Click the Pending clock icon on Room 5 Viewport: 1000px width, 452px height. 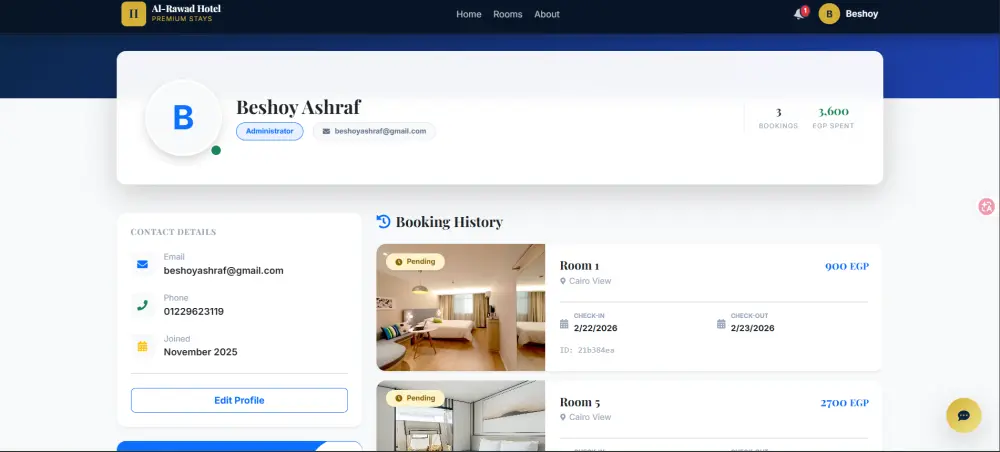[399, 398]
